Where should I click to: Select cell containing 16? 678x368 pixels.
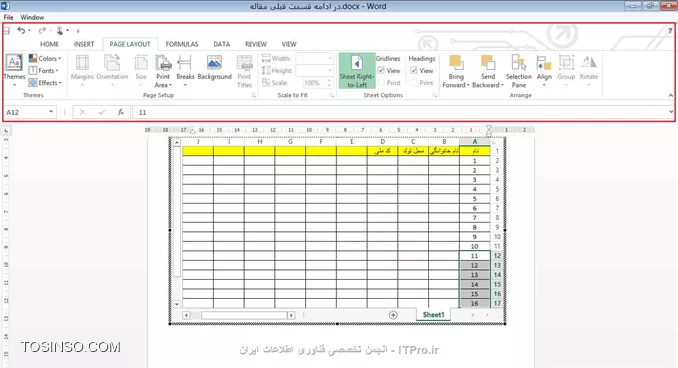click(x=474, y=303)
